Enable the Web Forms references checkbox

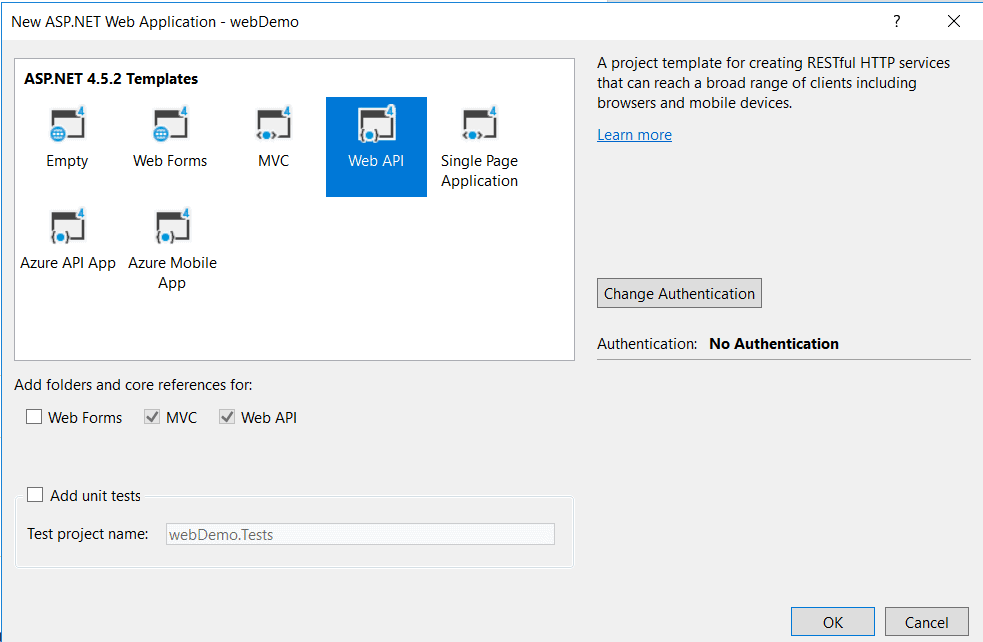coord(34,417)
